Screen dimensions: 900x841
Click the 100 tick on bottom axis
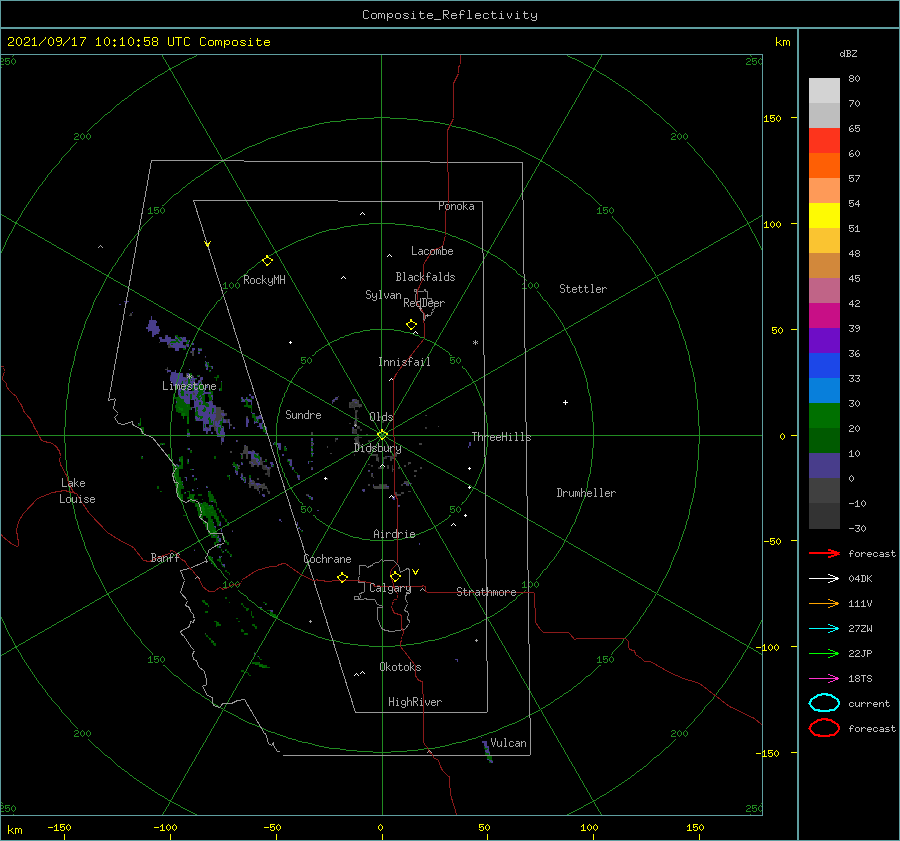(589, 827)
